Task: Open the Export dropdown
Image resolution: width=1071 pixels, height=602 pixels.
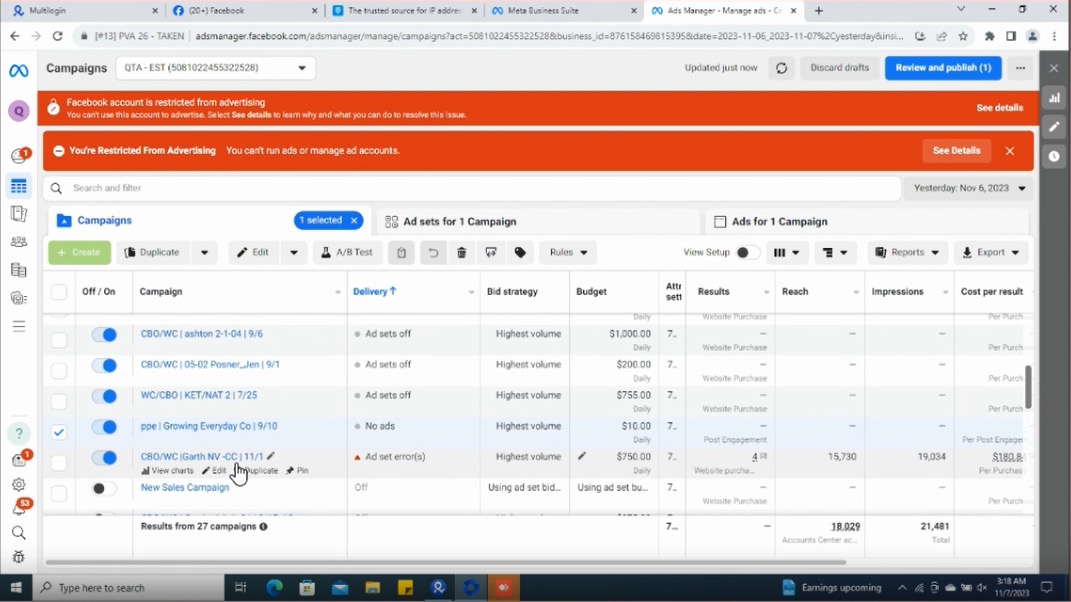Action: coord(990,253)
